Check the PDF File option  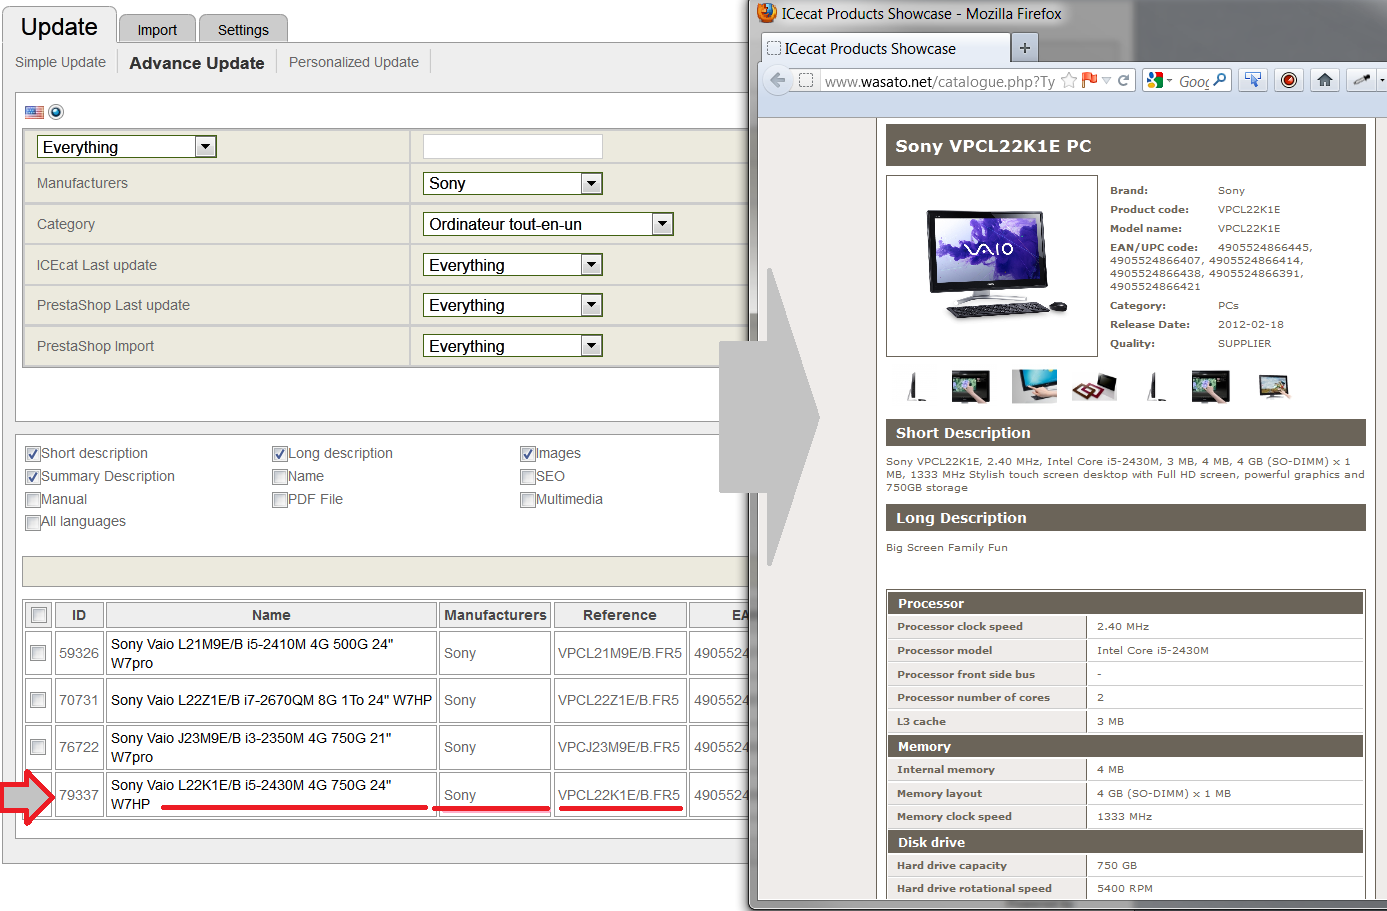pyautogui.click(x=280, y=500)
